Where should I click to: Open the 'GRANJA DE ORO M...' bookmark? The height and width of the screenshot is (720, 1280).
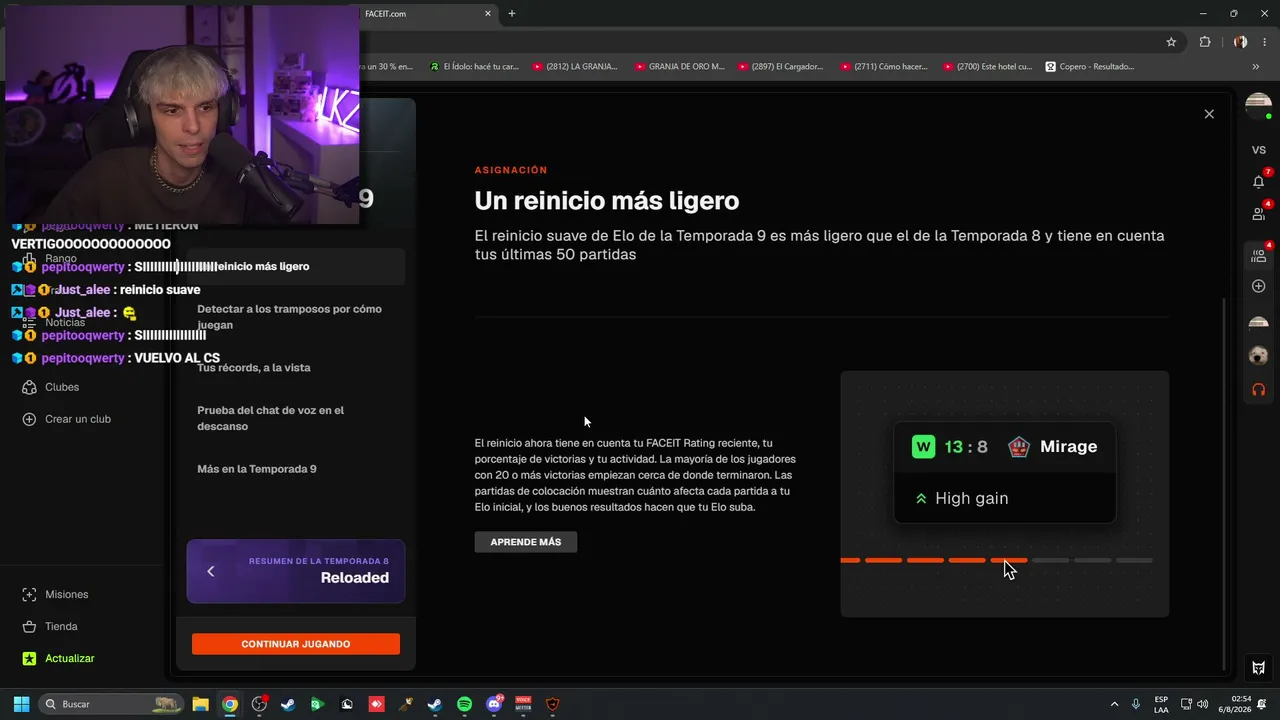point(679,67)
